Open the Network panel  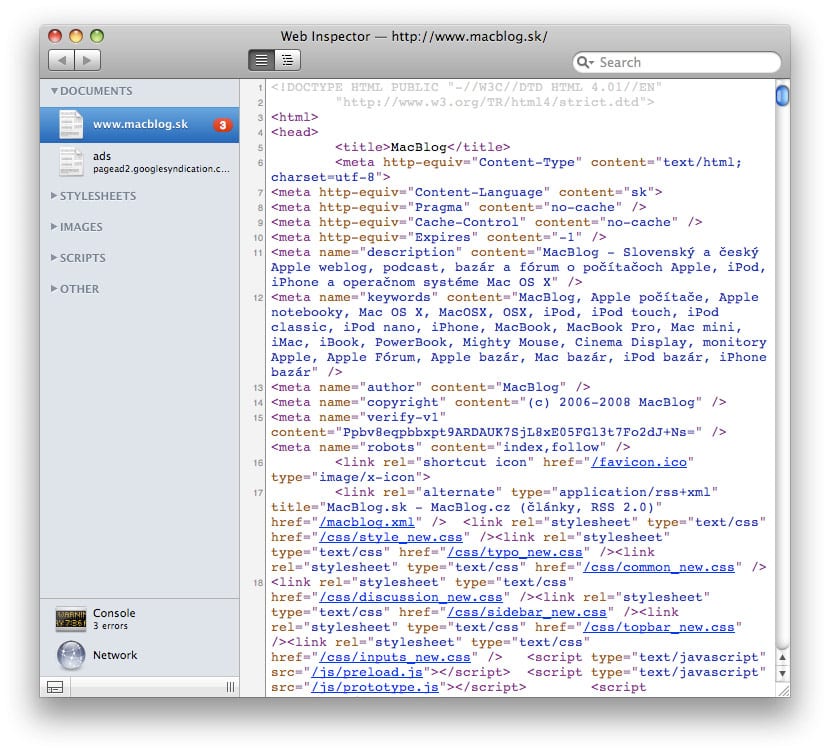point(140,655)
